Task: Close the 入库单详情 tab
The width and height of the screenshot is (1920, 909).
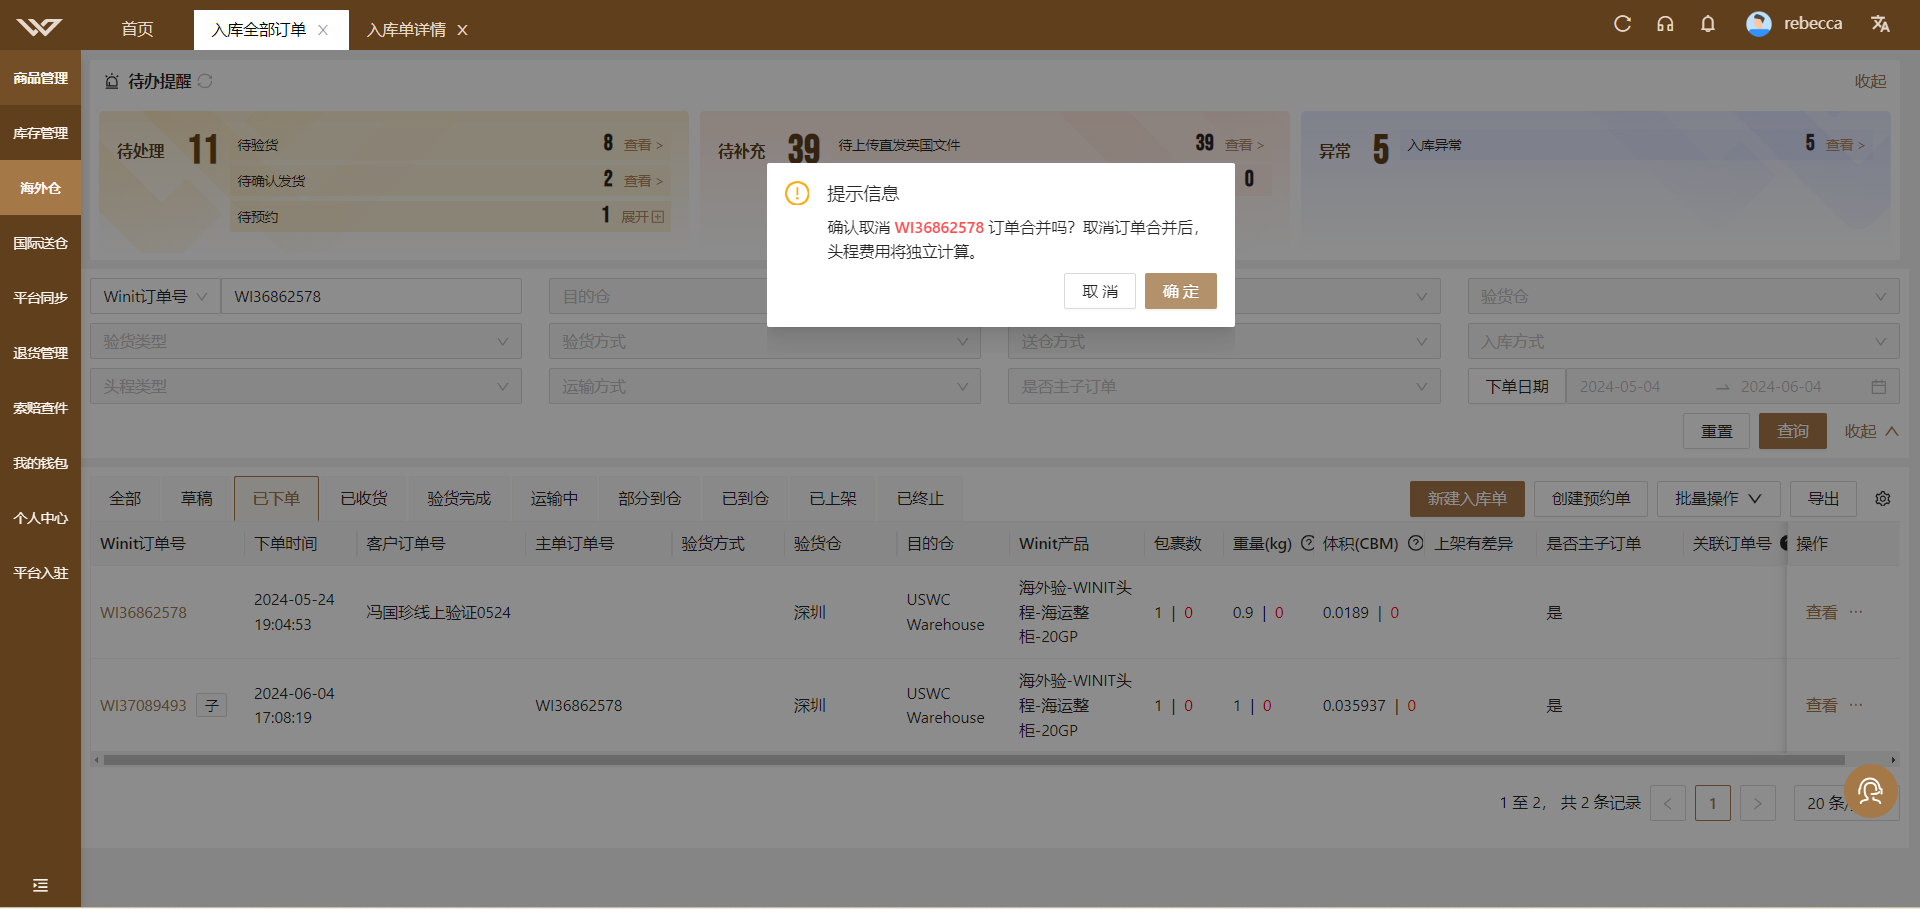Action: click(462, 30)
